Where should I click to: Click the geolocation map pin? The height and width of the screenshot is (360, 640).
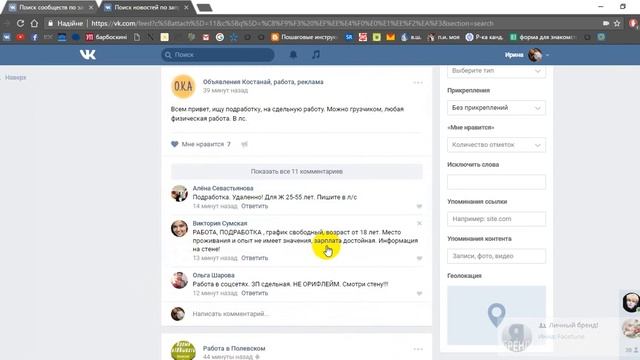point(496,315)
